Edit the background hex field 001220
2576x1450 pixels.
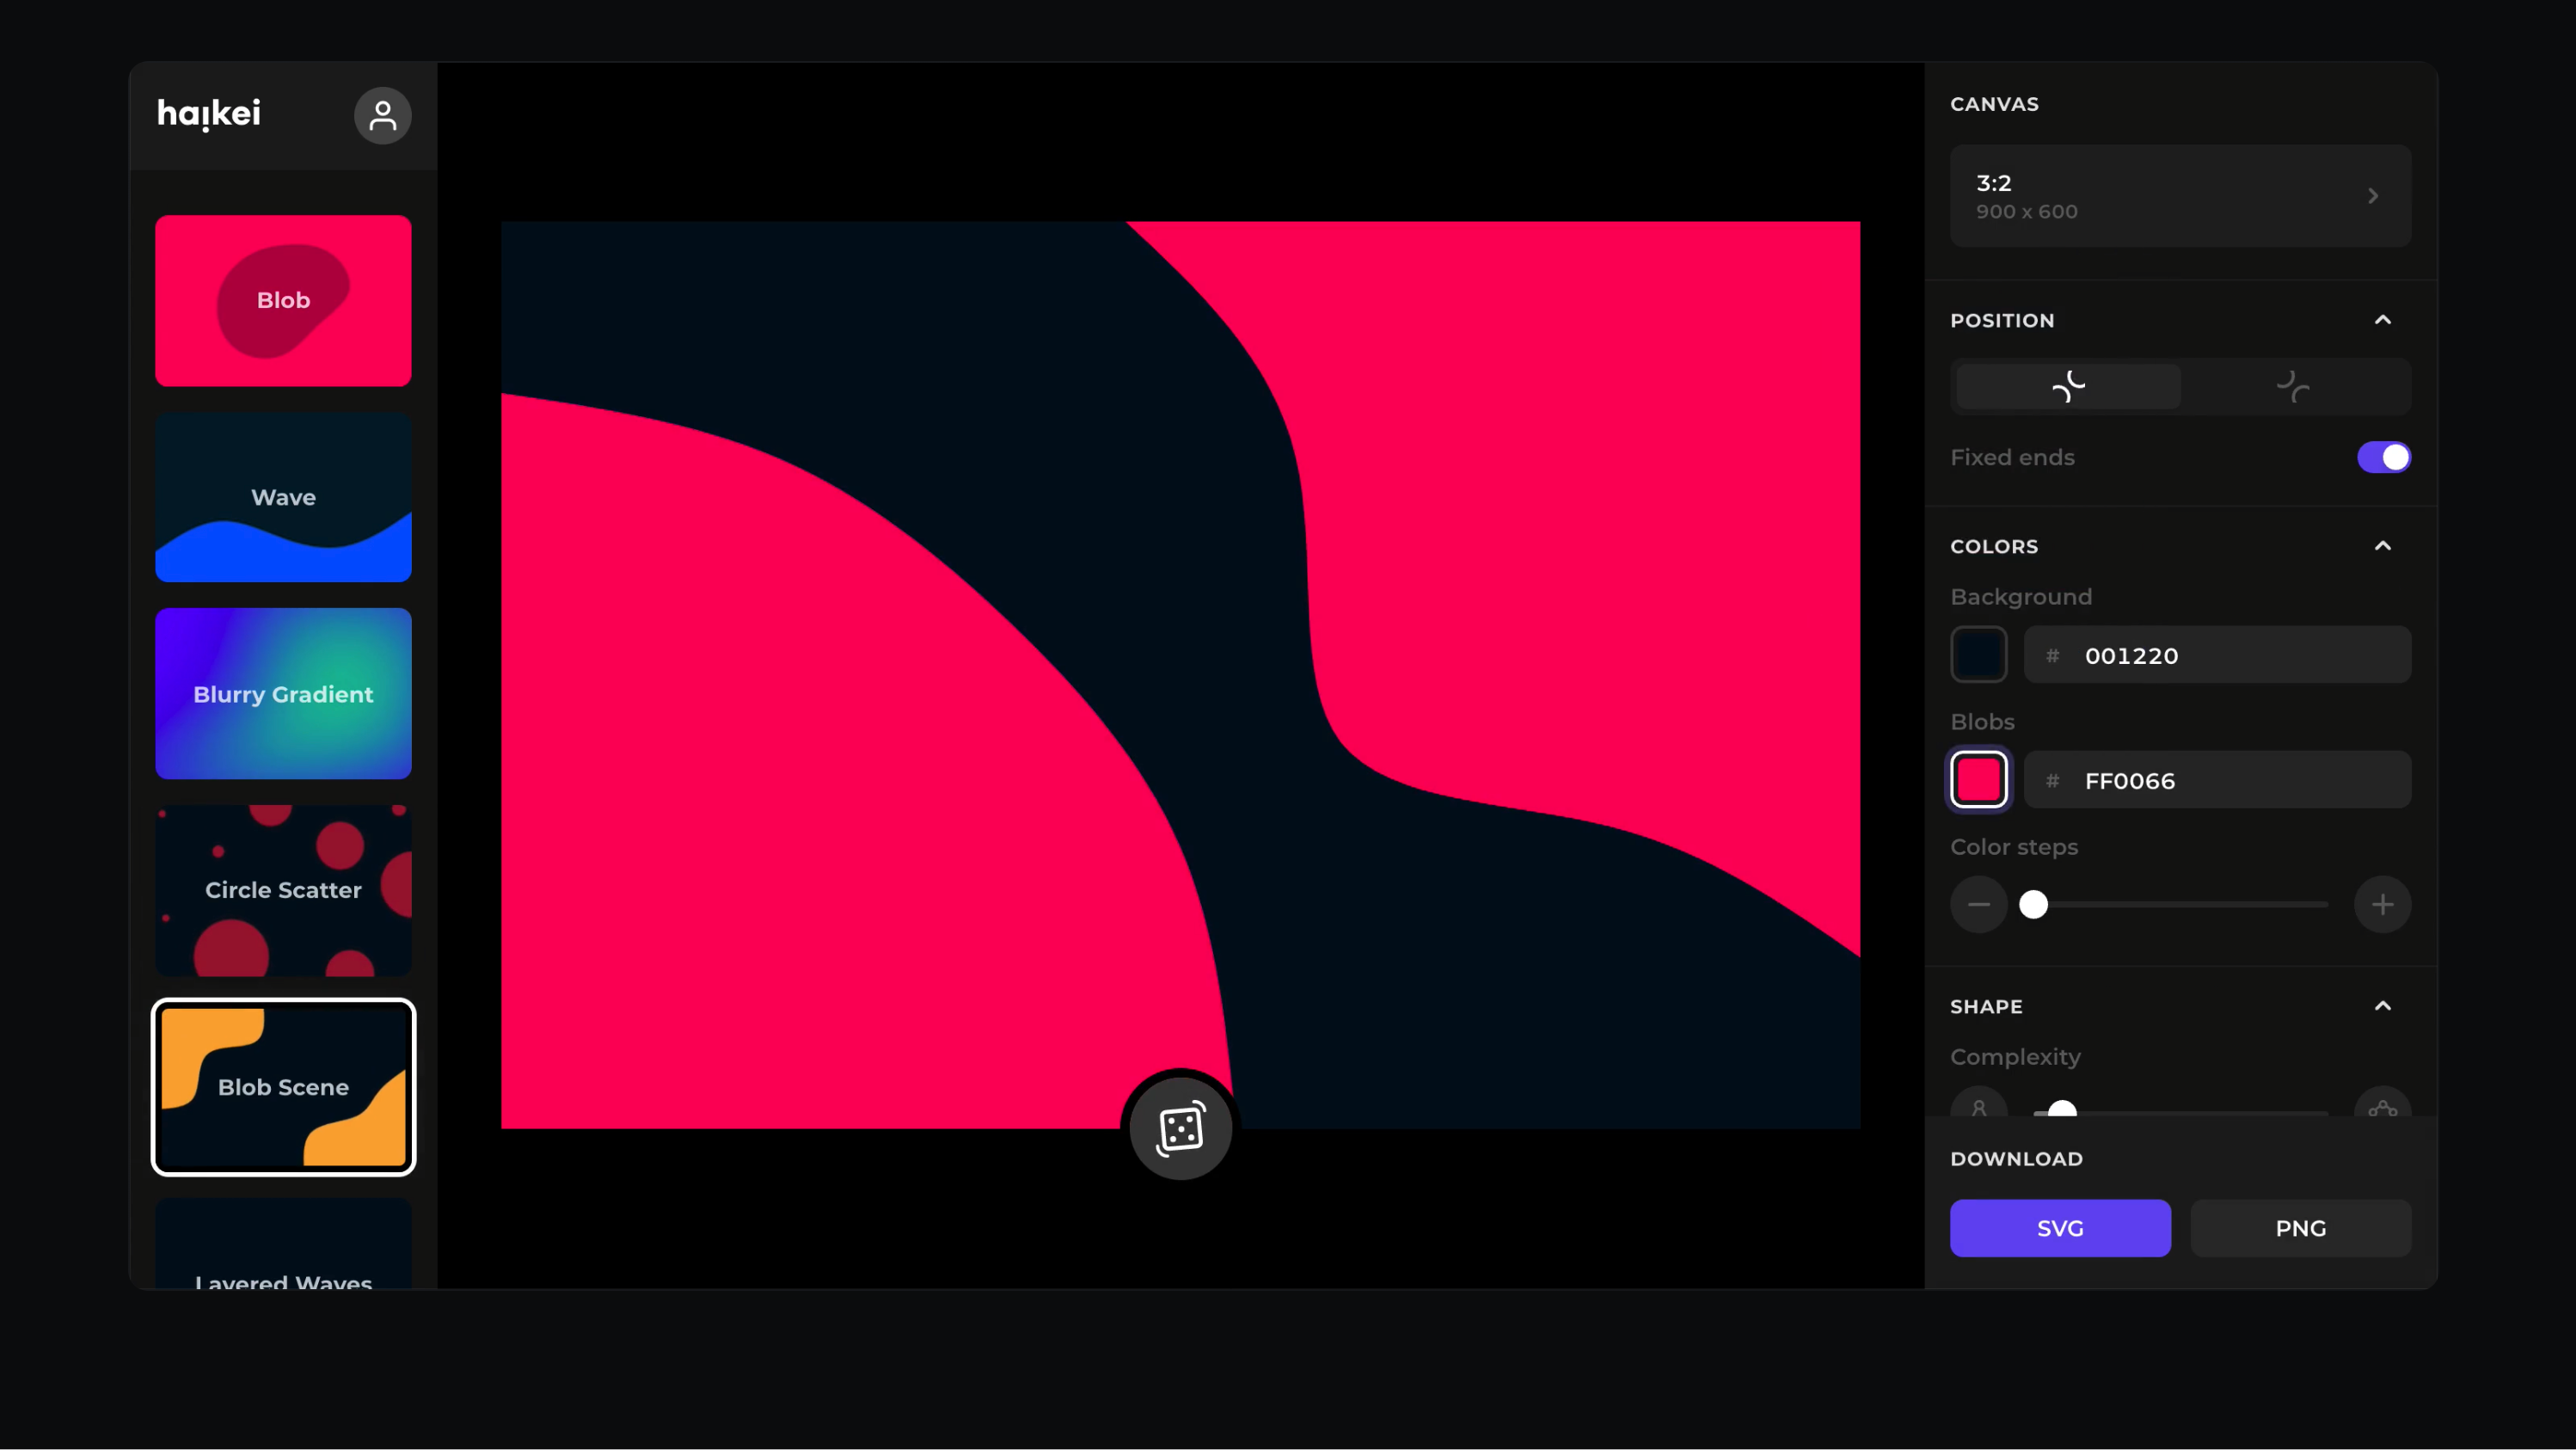tap(2217, 655)
